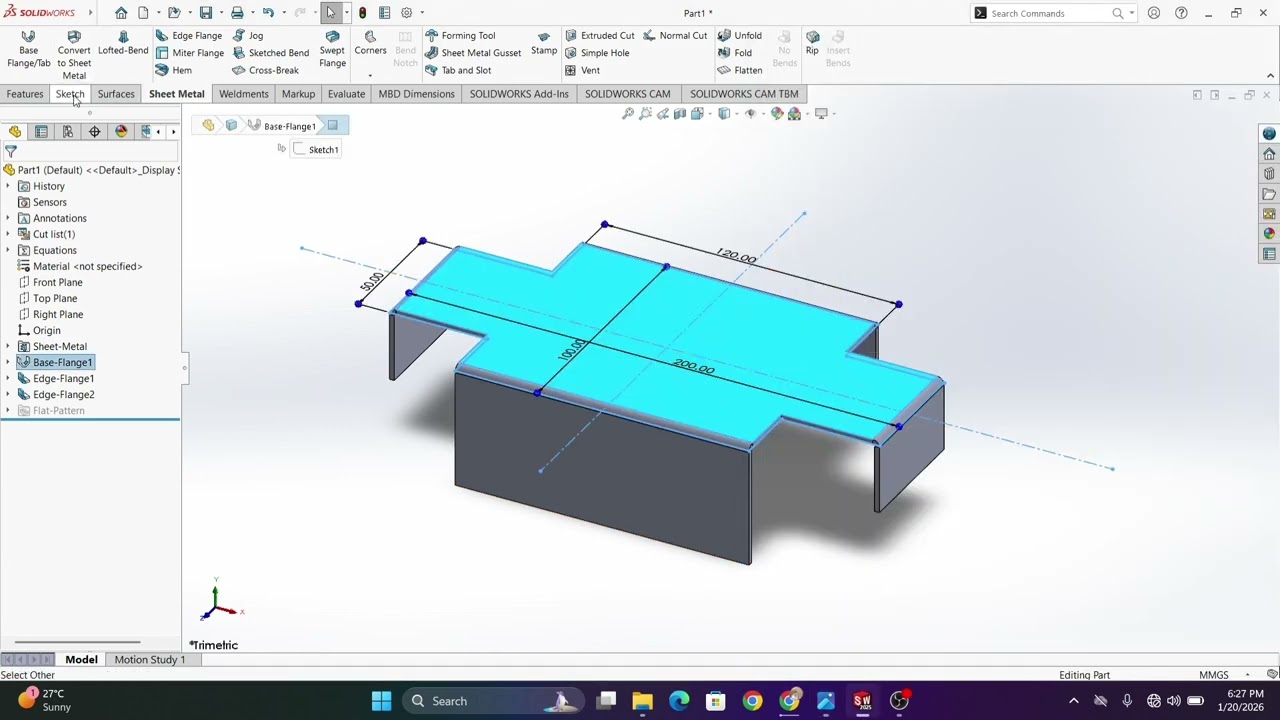Viewport: 1280px width, 720px height.
Task: Expand the Annotations tree node
Action: (x=8, y=218)
